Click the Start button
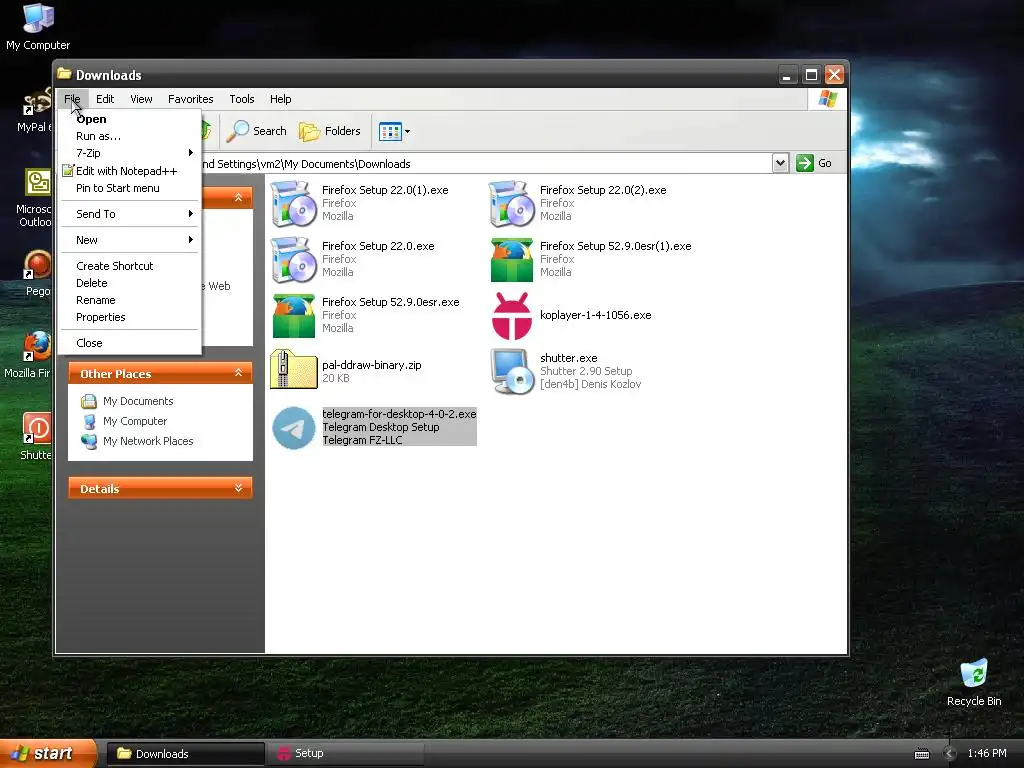 tap(48, 754)
